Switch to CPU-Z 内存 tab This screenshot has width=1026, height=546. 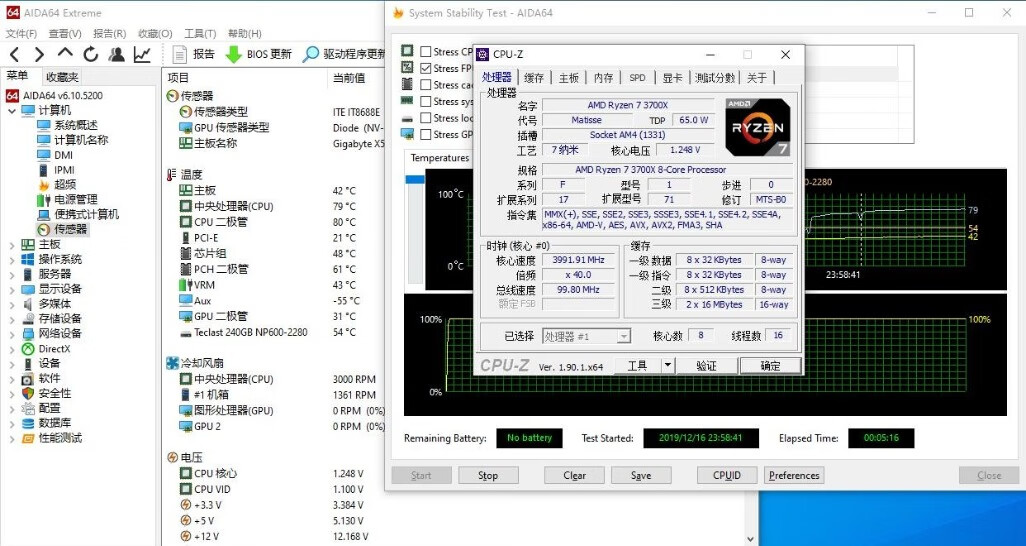coord(603,78)
